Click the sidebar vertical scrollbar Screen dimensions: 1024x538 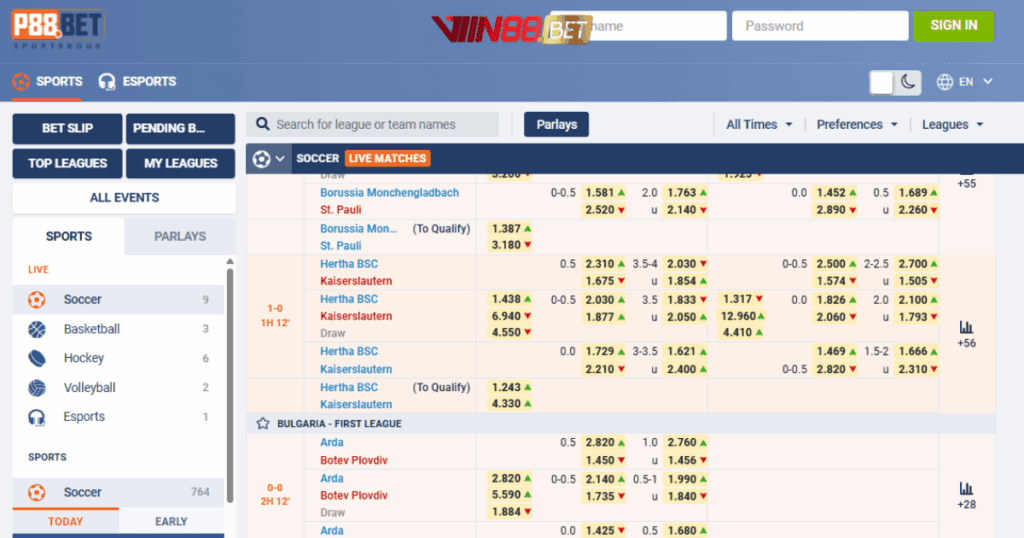(x=230, y=380)
